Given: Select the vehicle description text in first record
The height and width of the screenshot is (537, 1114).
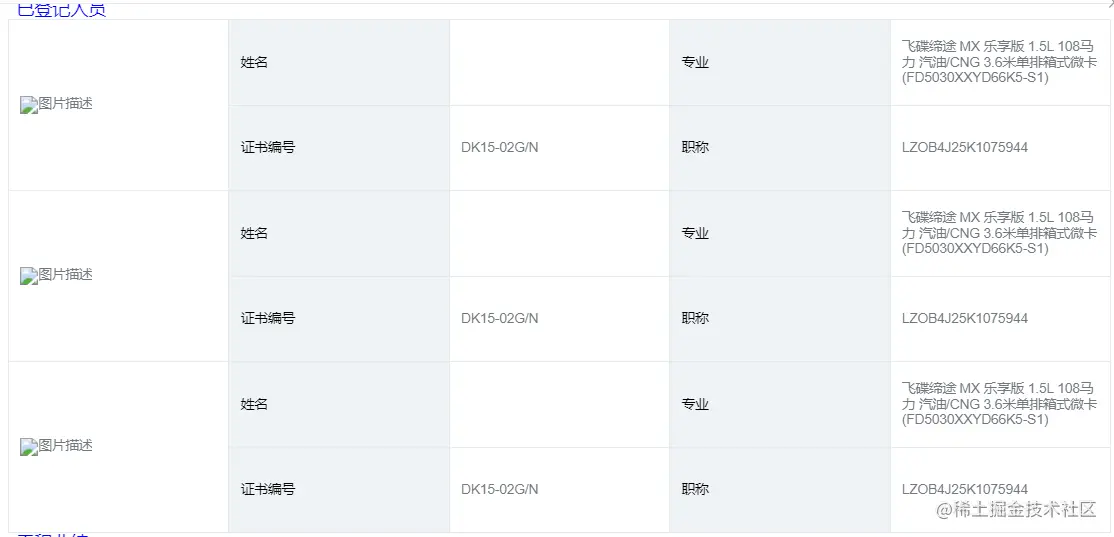Looking at the screenshot, I should click(999, 62).
